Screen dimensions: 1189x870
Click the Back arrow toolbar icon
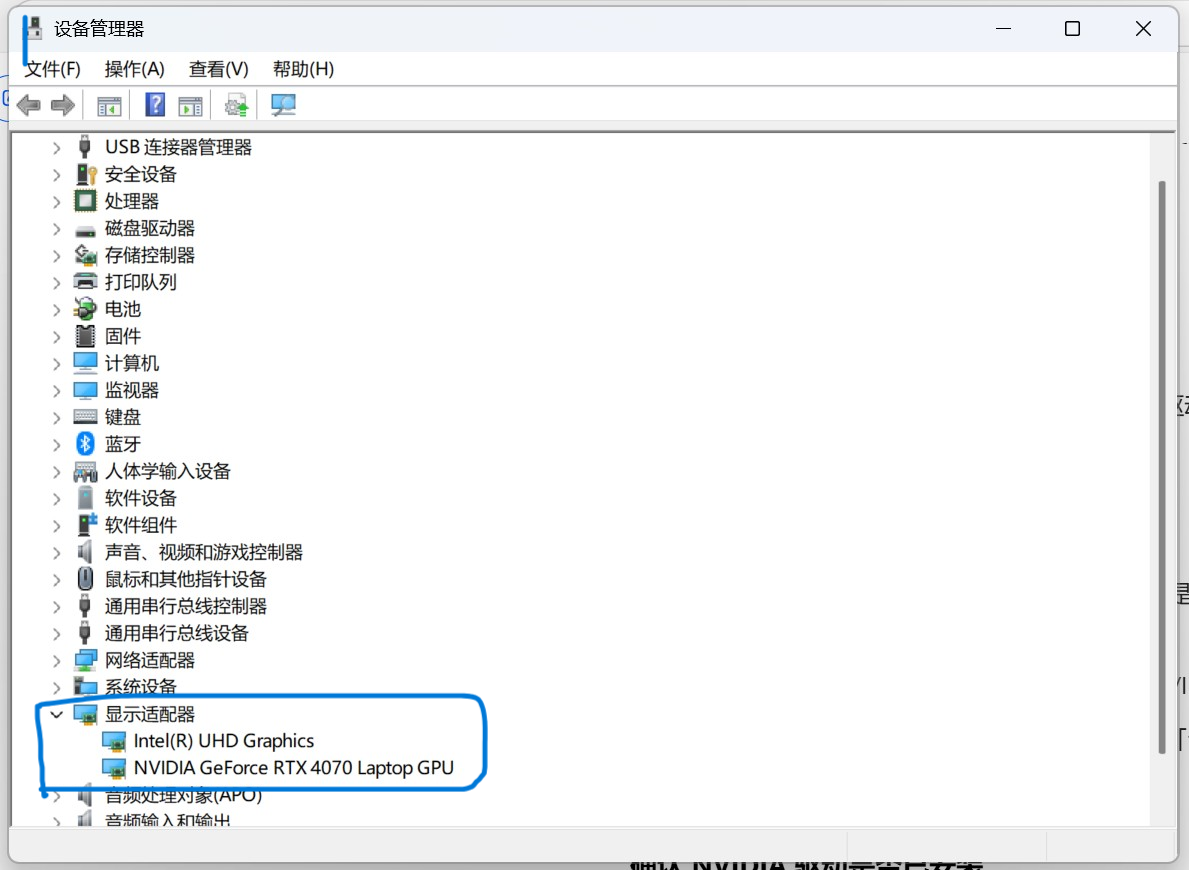point(28,105)
